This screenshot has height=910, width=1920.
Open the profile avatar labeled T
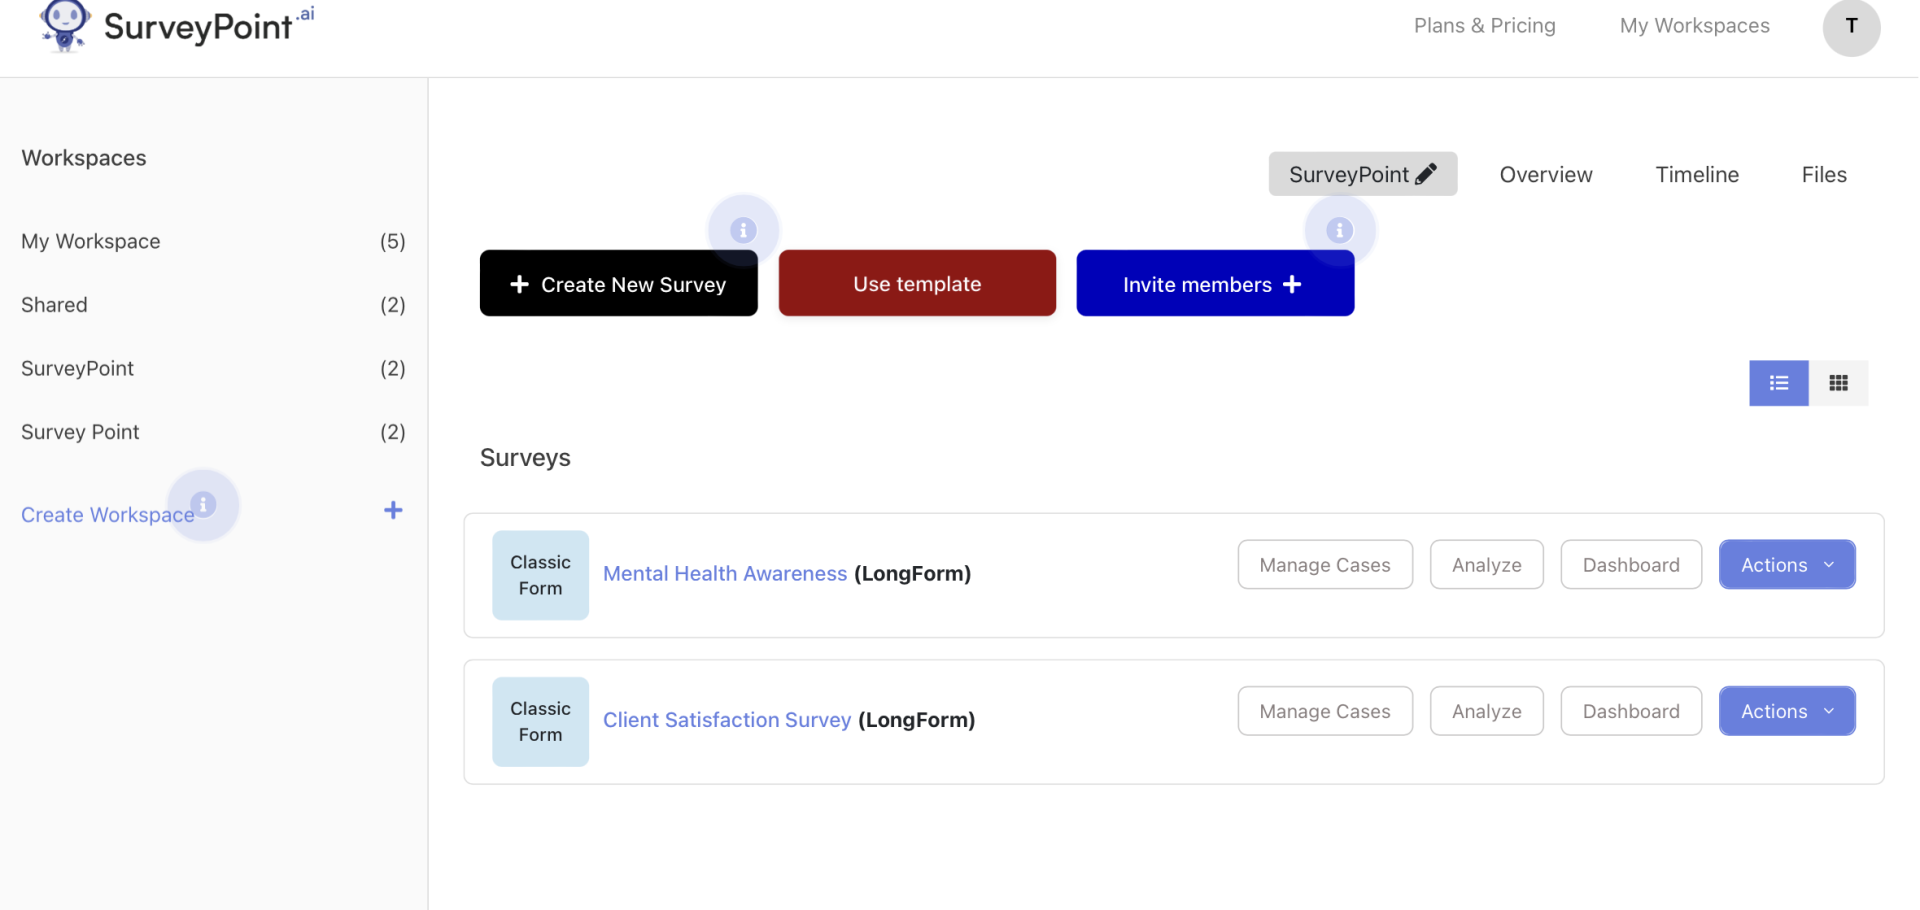coord(1851,28)
